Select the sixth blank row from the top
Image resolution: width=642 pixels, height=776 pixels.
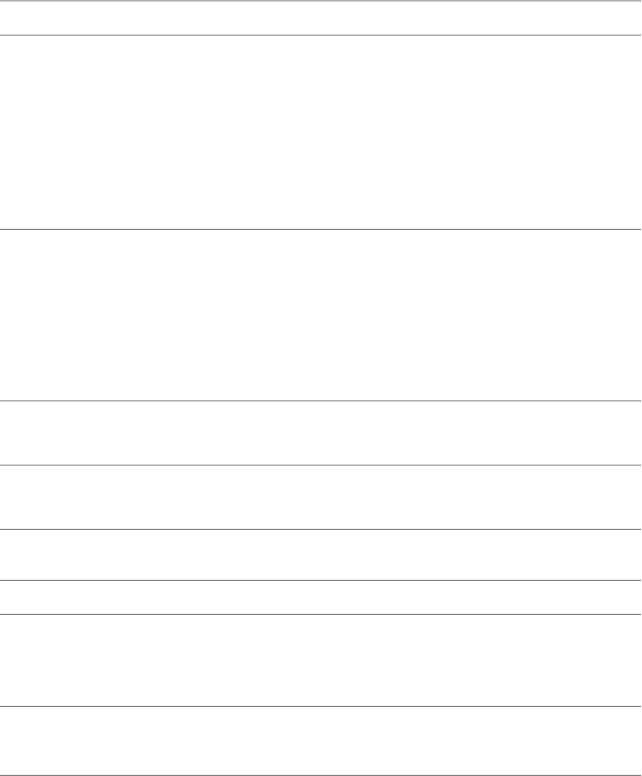(320, 555)
